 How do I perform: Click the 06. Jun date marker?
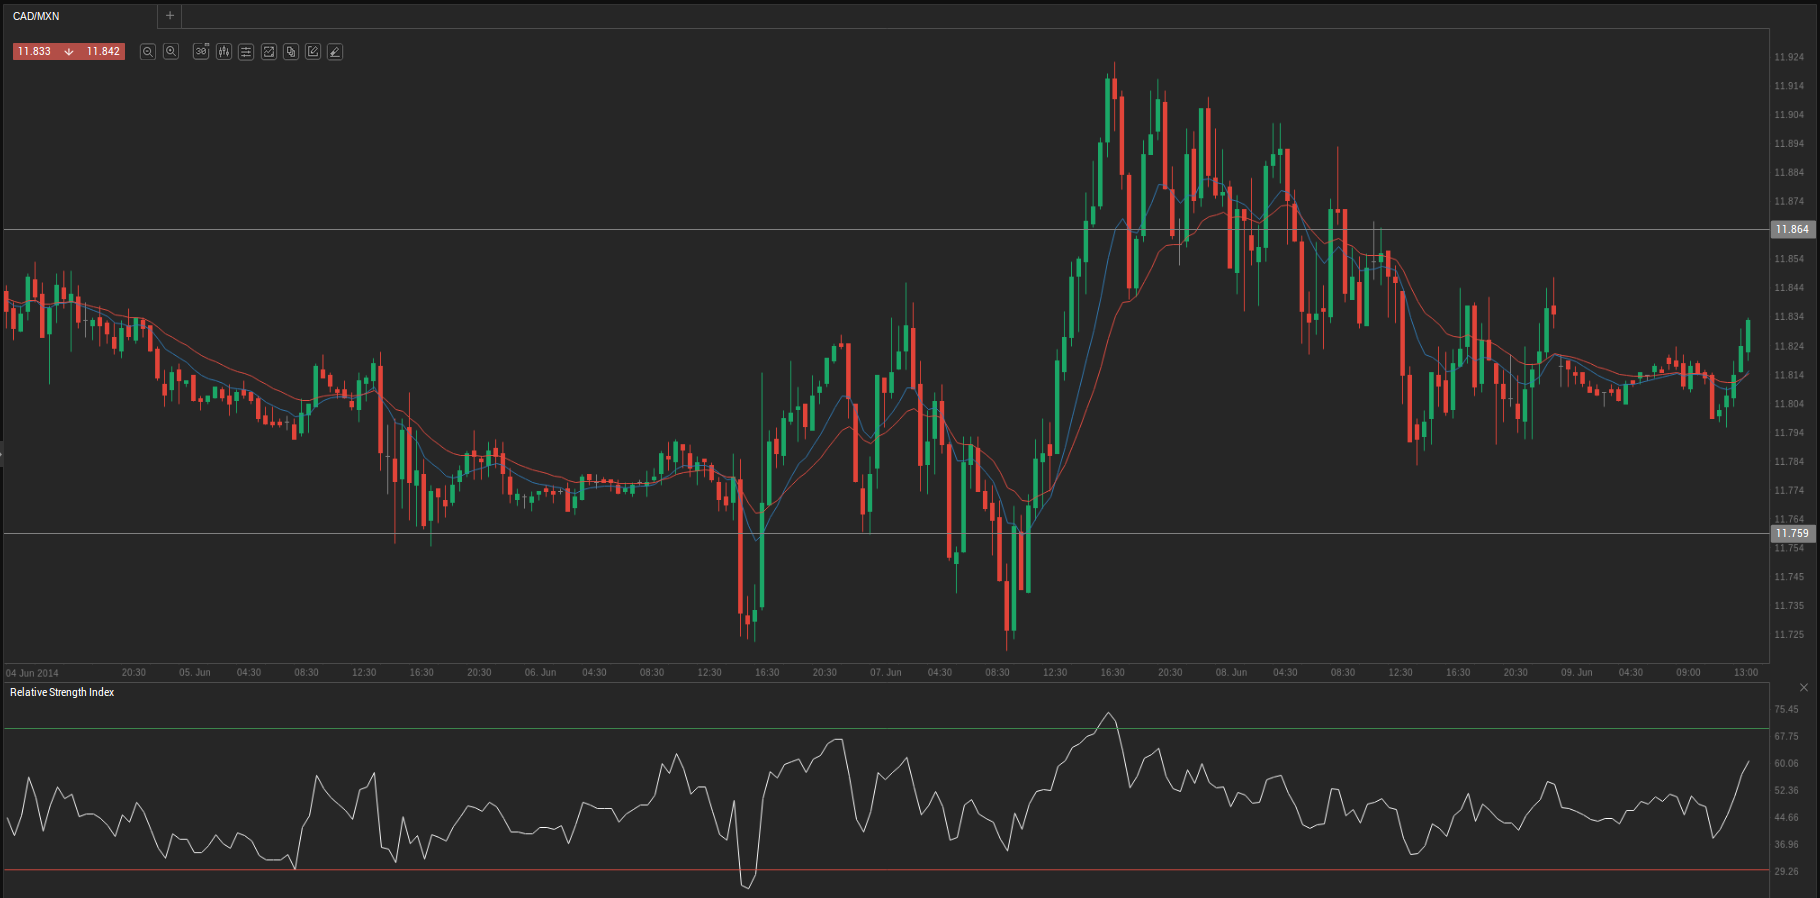[x=540, y=672]
